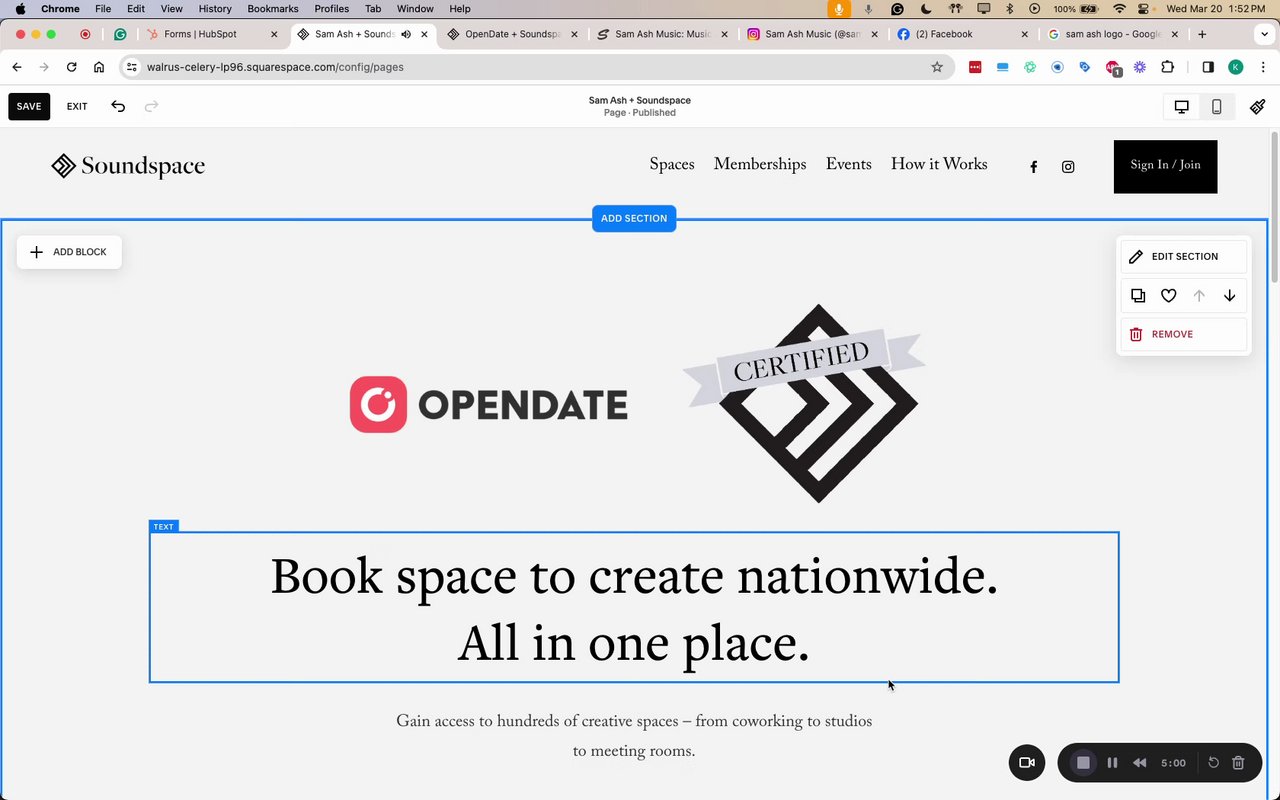Viewport: 1280px width, 800px height.
Task: Click the OPENDATE logo image
Action: click(489, 404)
